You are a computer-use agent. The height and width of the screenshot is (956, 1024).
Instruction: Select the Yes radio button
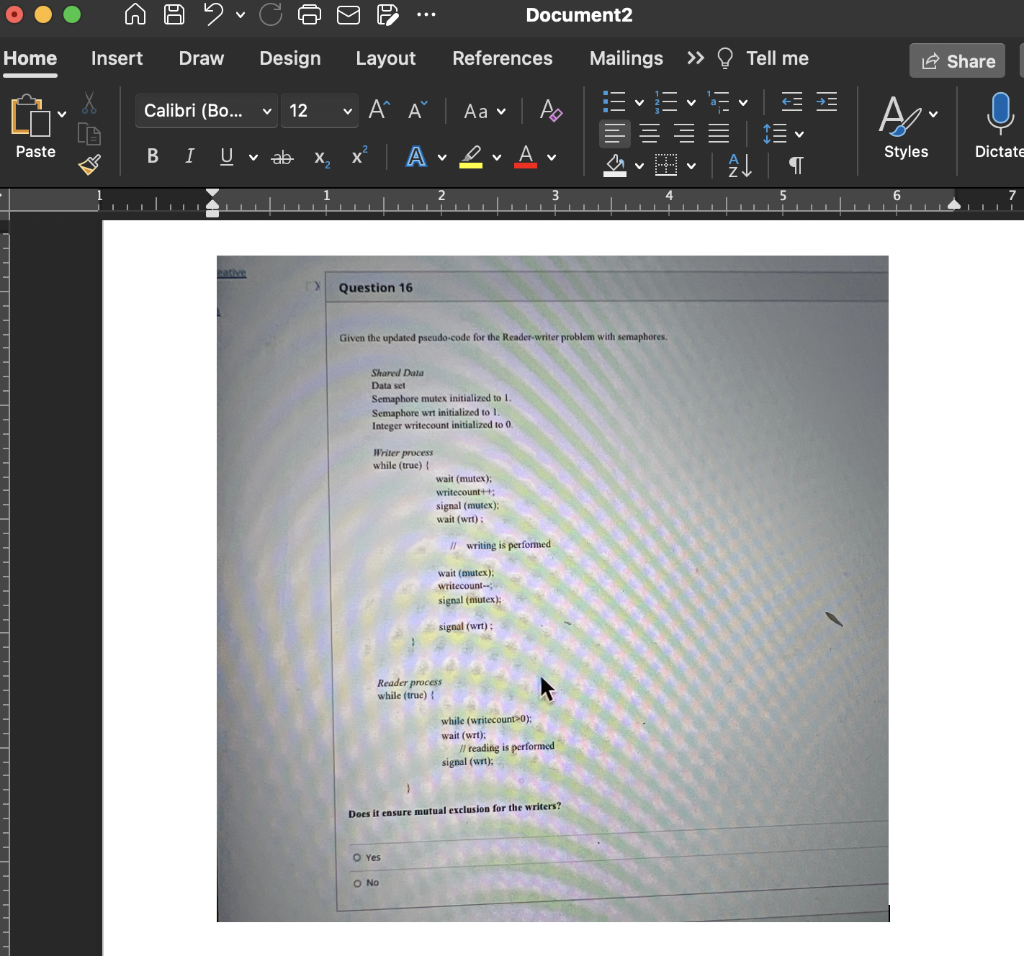click(357, 857)
